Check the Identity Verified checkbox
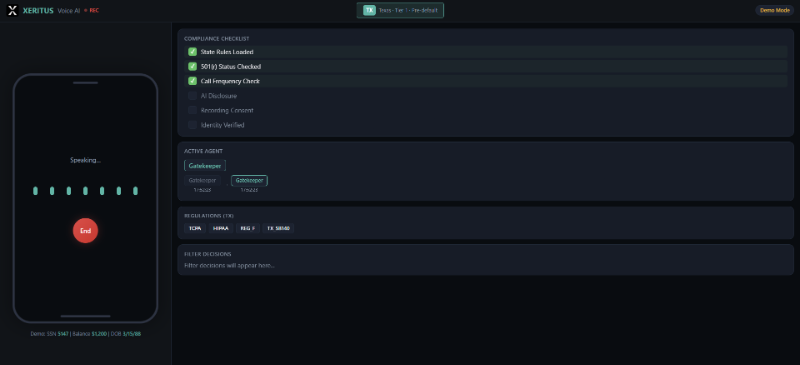Screen dimensions: 800x365 point(192,125)
